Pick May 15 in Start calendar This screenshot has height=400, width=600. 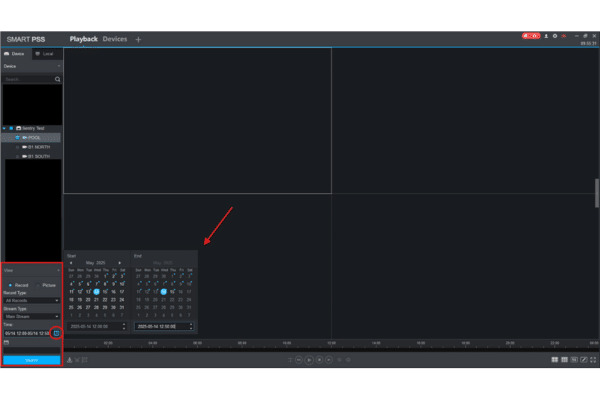click(105, 292)
